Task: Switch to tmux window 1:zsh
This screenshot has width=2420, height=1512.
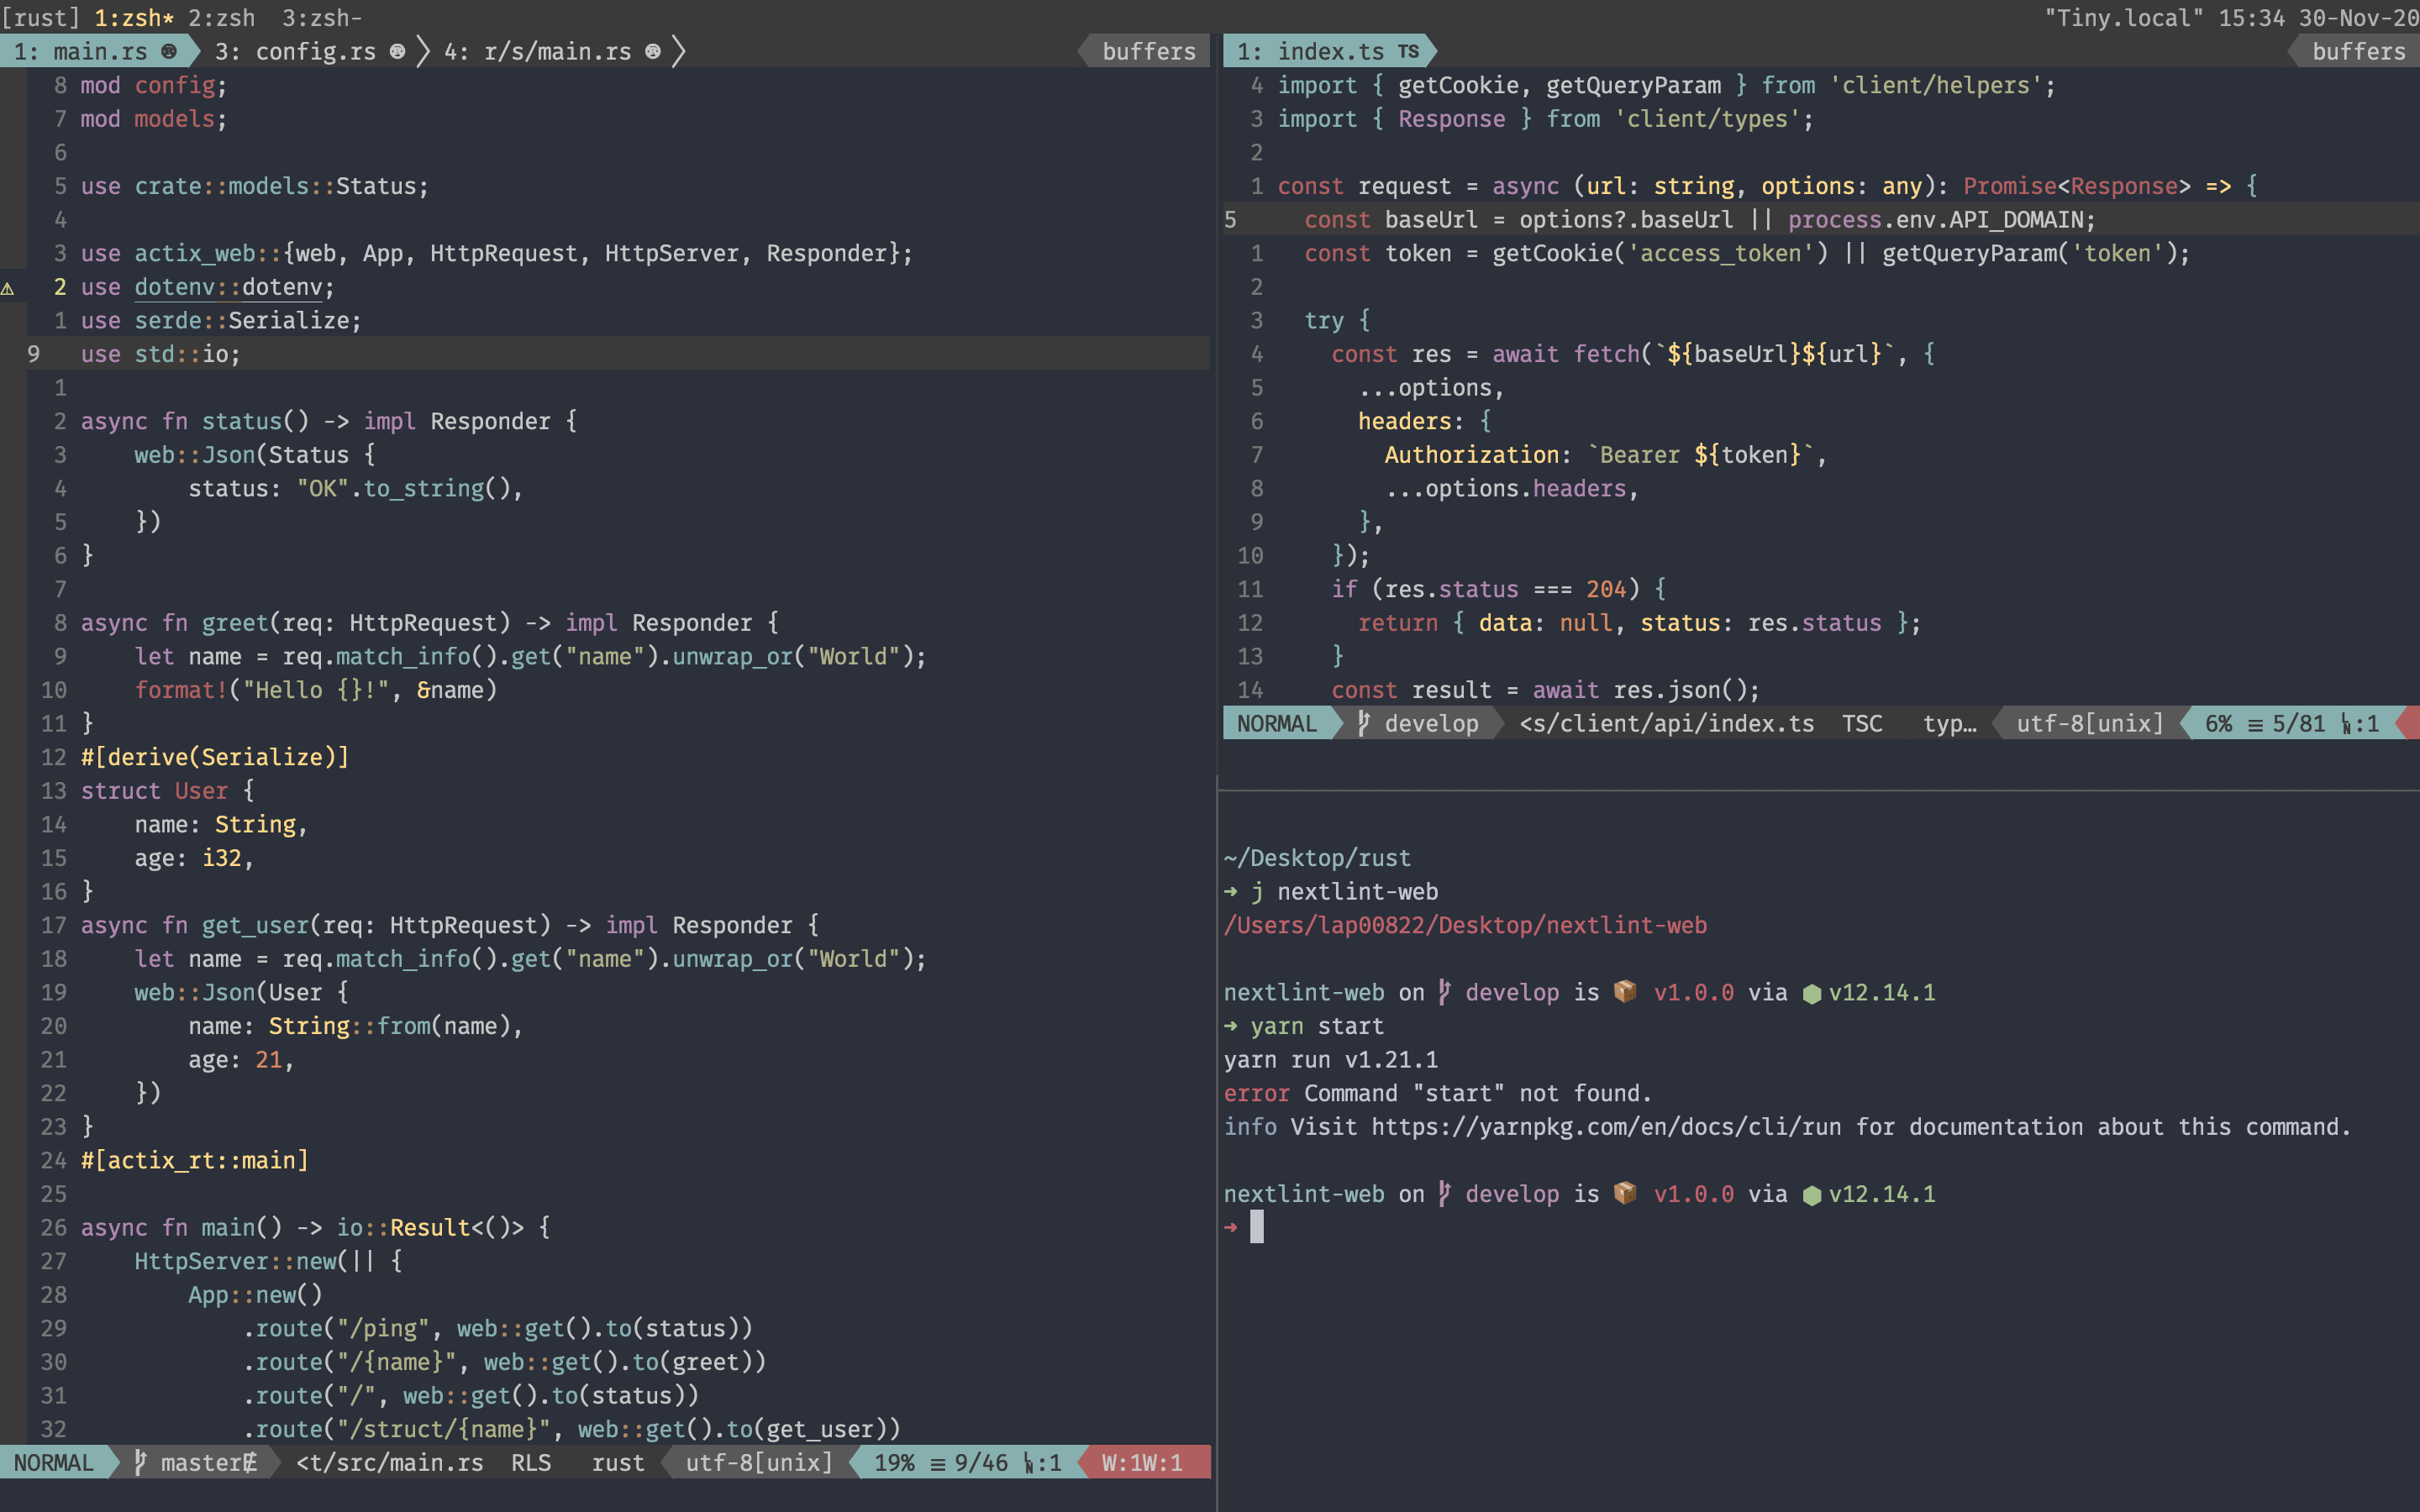Action: pyautogui.click(x=134, y=17)
